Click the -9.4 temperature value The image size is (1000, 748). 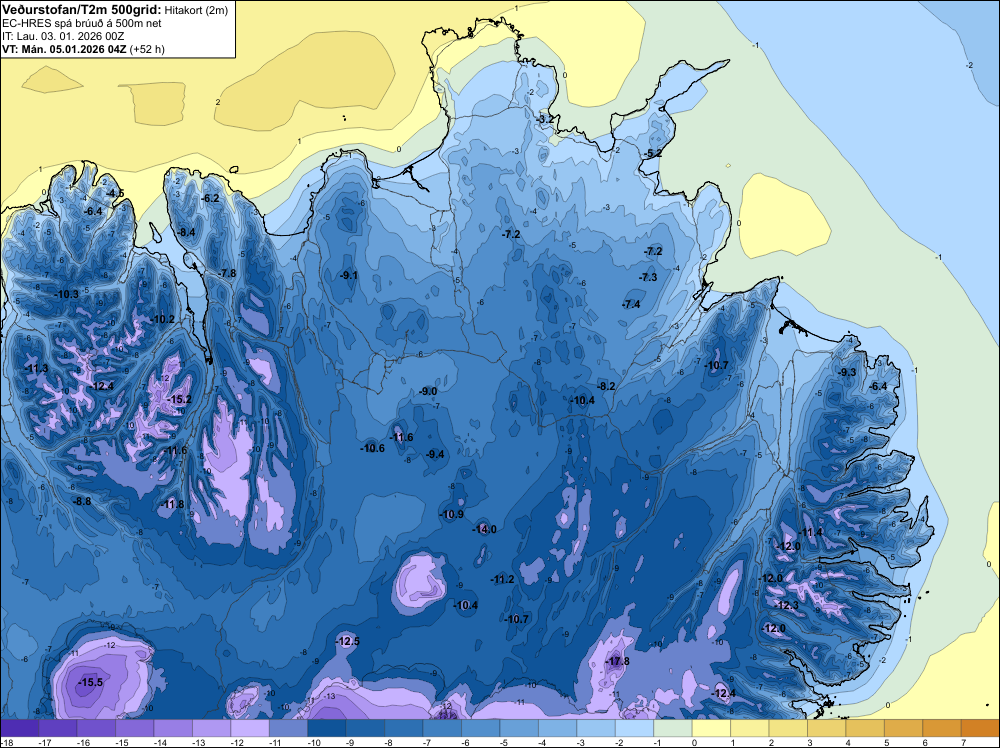(434, 453)
